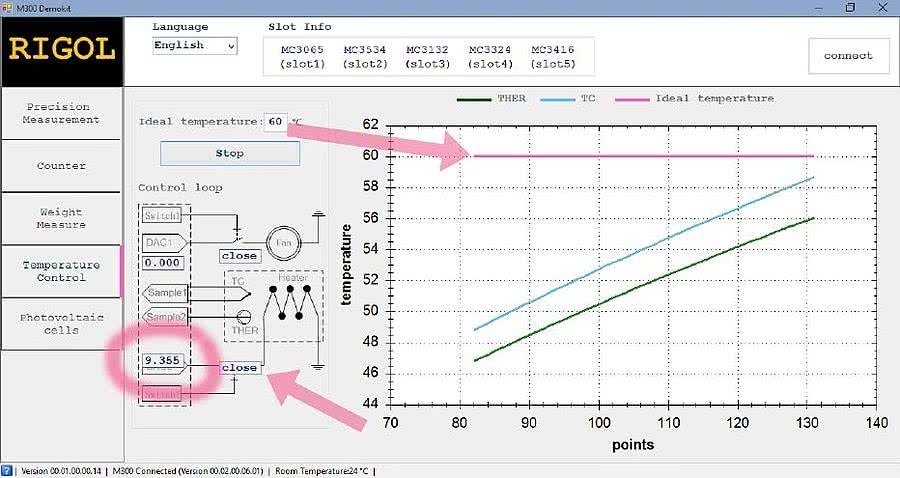
Task: Click the RIGOL logo
Action: (62, 48)
